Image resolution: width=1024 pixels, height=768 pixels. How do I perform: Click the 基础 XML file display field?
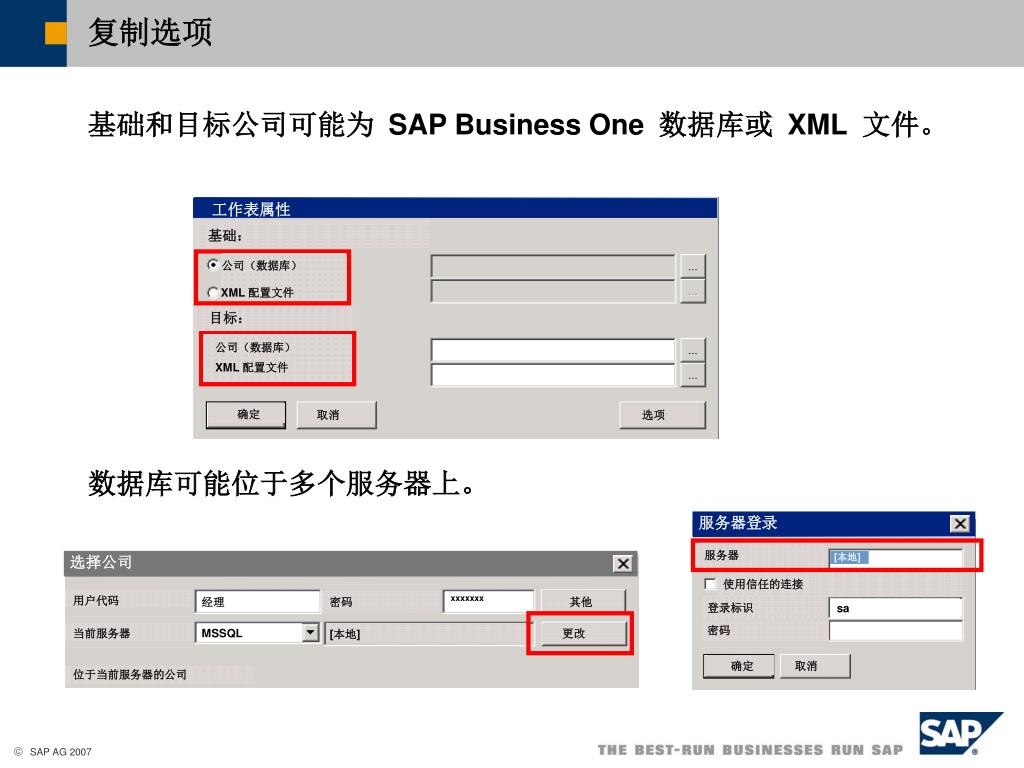[x=553, y=291]
